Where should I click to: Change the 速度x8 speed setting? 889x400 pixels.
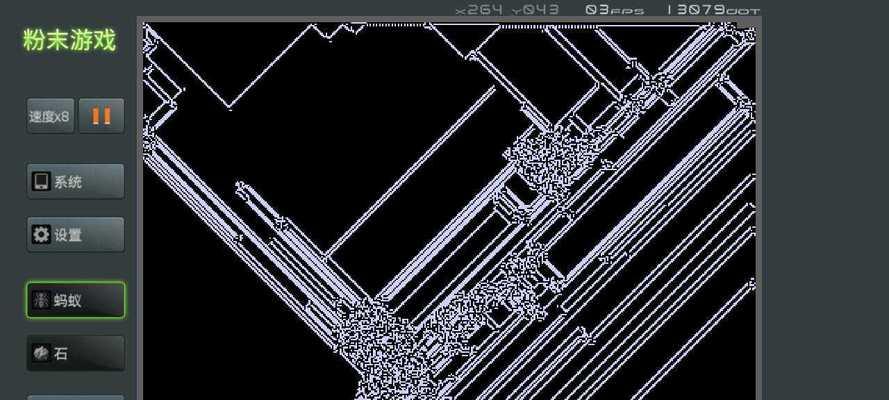point(49,116)
